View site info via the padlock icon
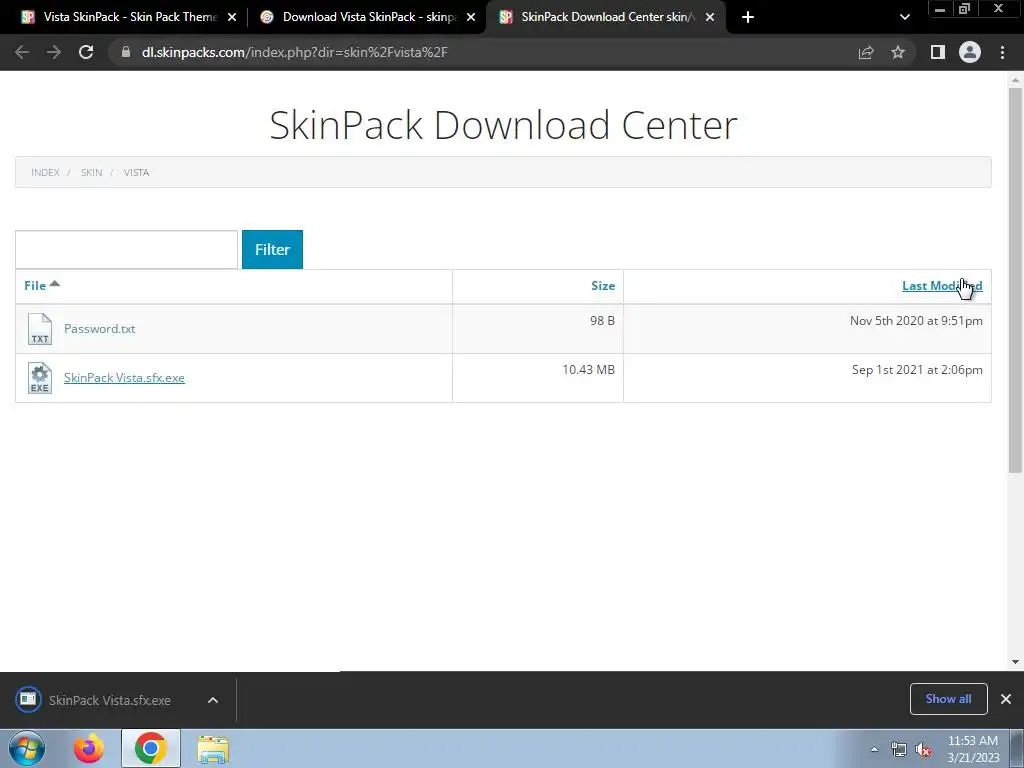Viewport: 1024px width, 768px height. [126, 52]
